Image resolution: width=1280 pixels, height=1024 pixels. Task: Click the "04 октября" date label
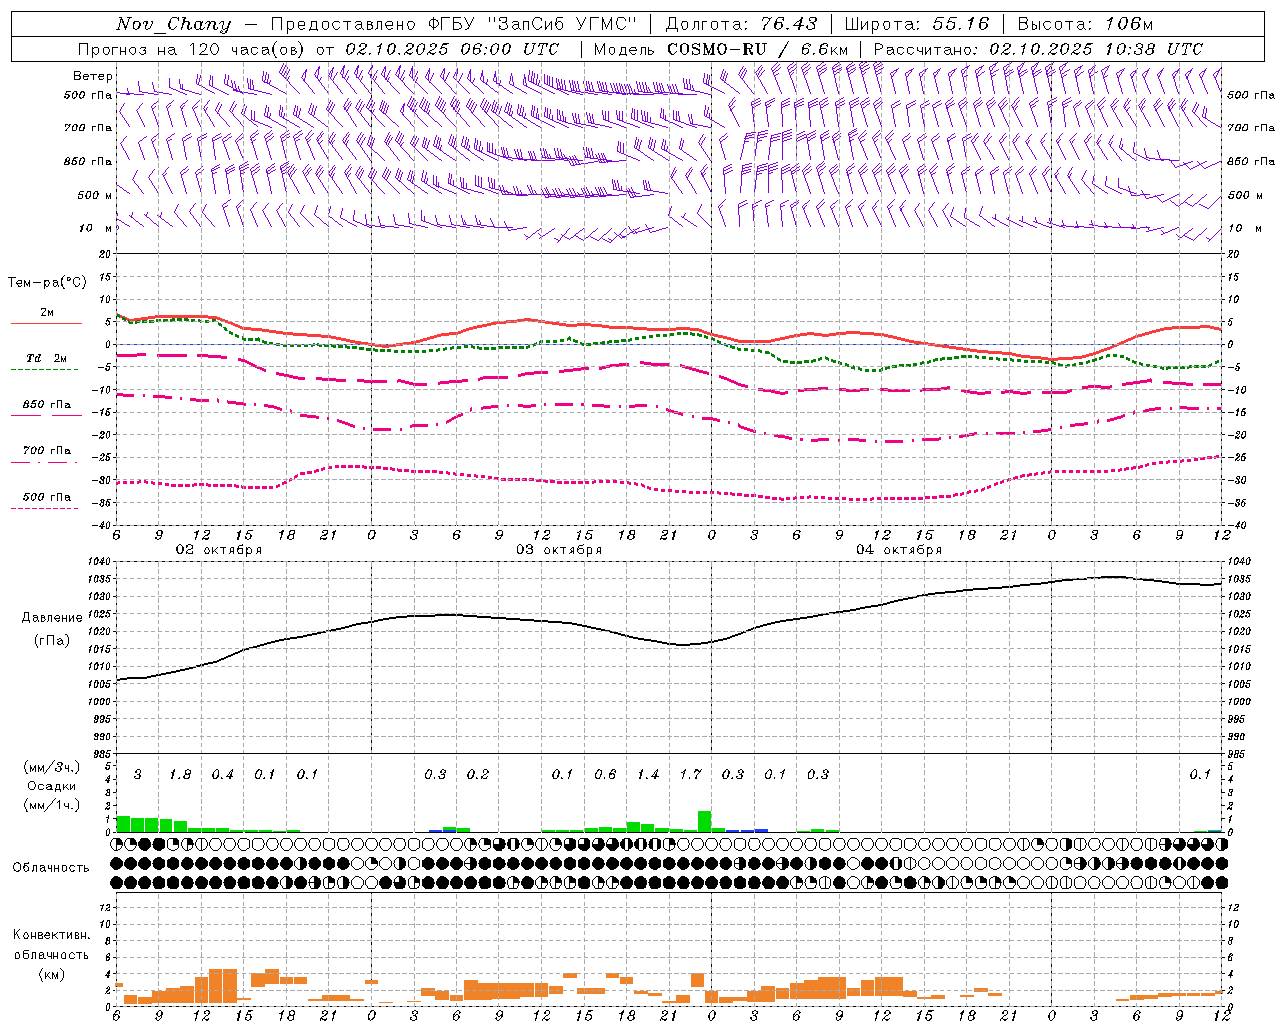point(899,550)
